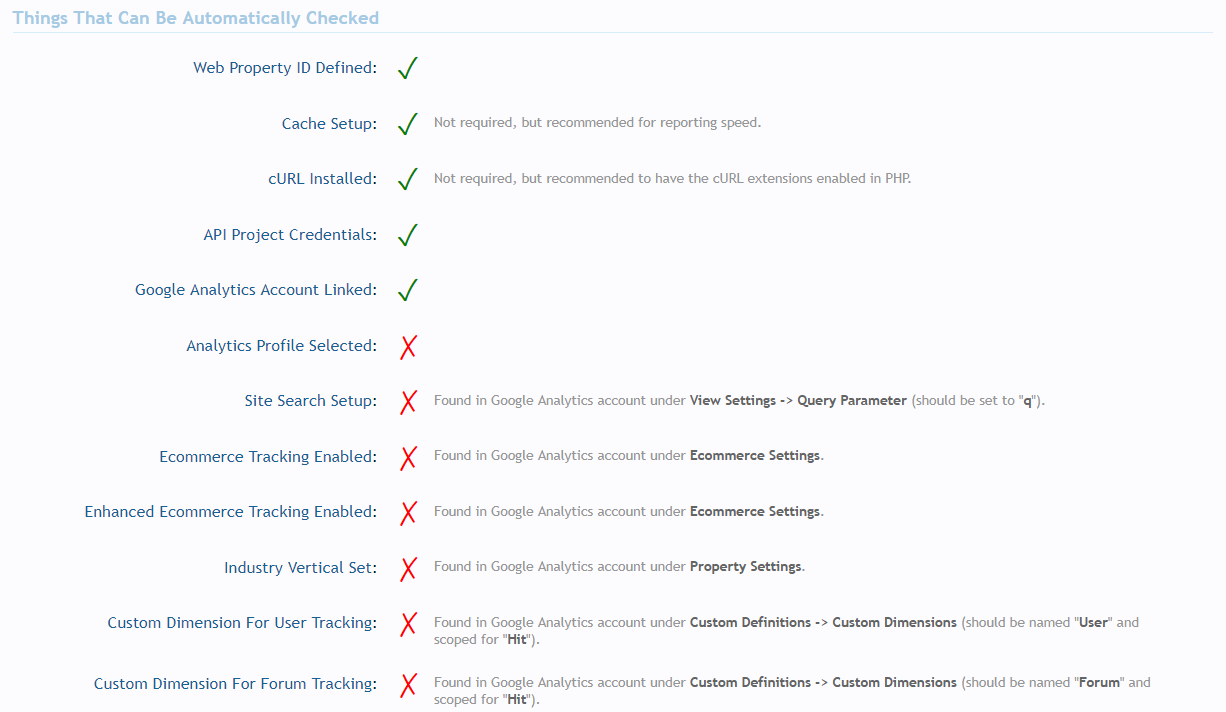Click the green checkmark beside Cache Setup
The image size is (1226, 712).
coord(407,124)
